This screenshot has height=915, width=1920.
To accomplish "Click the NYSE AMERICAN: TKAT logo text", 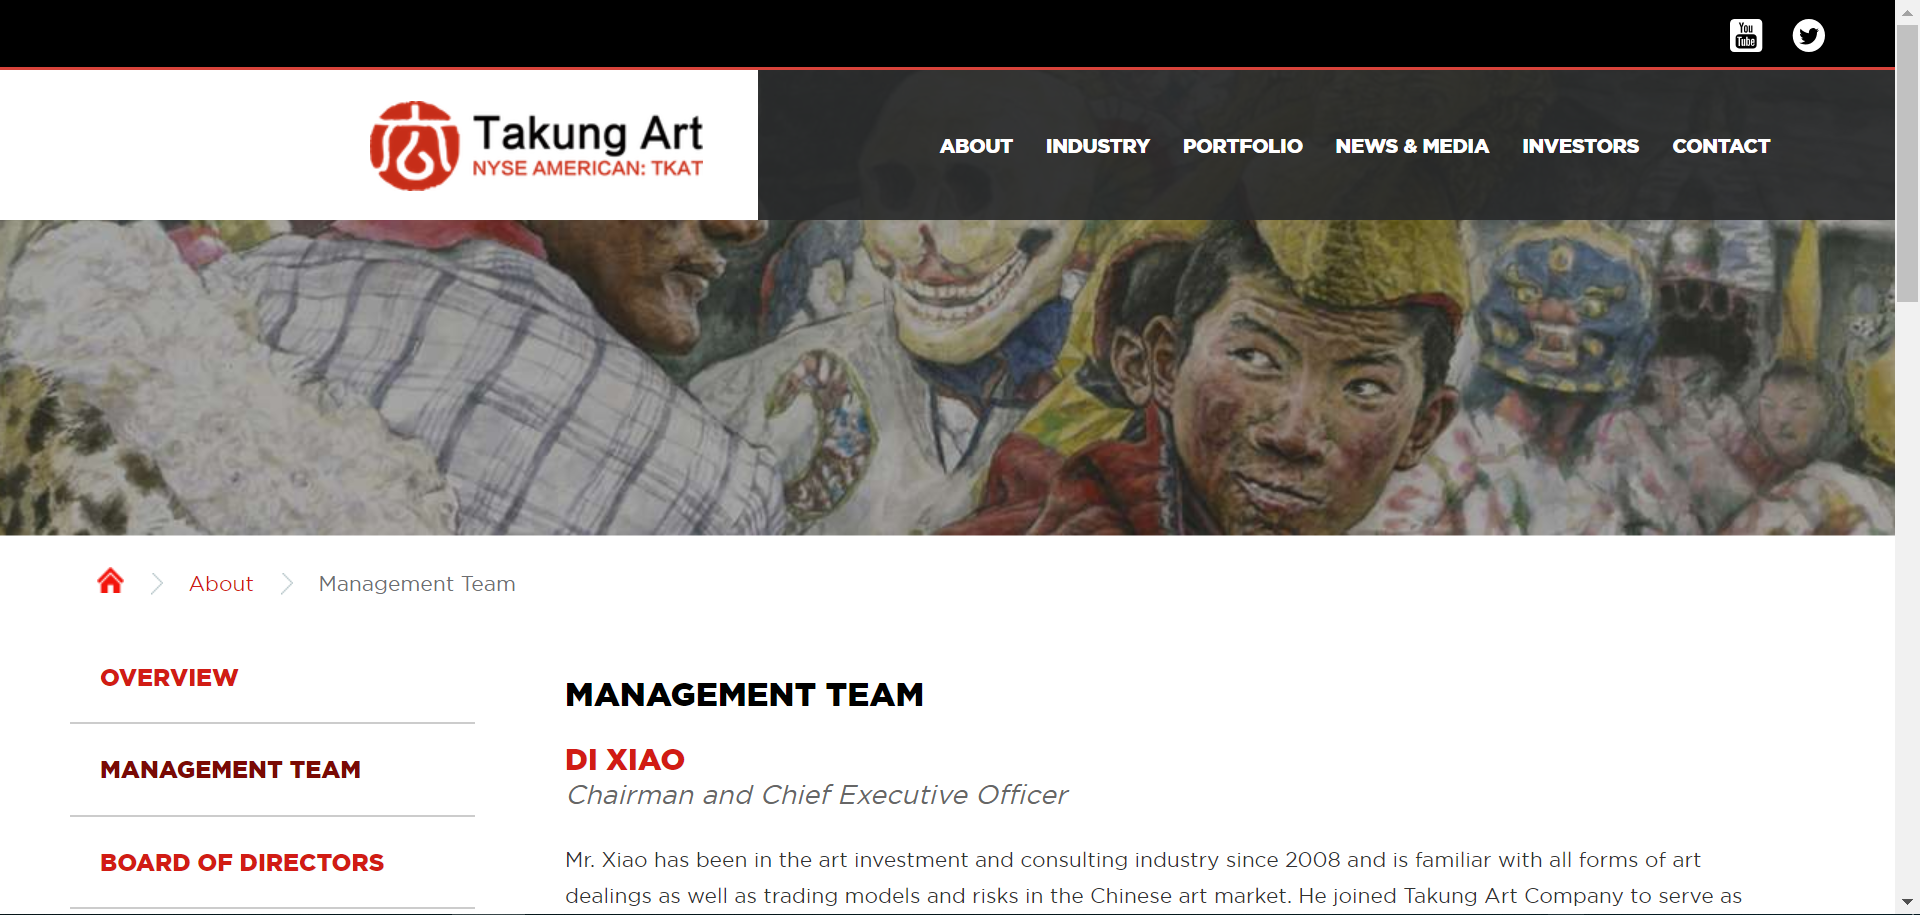I will (588, 168).
